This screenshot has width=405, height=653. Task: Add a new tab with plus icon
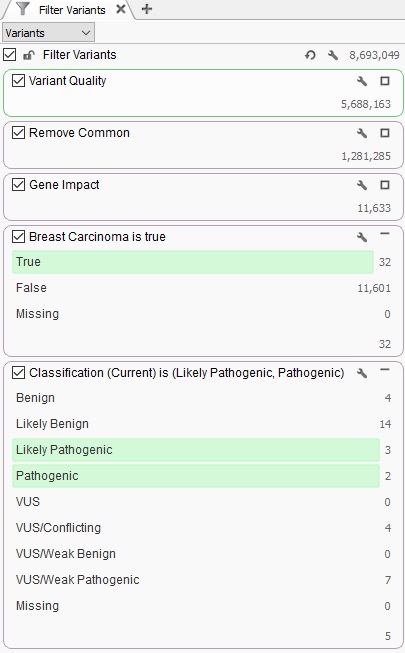point(147,9)
